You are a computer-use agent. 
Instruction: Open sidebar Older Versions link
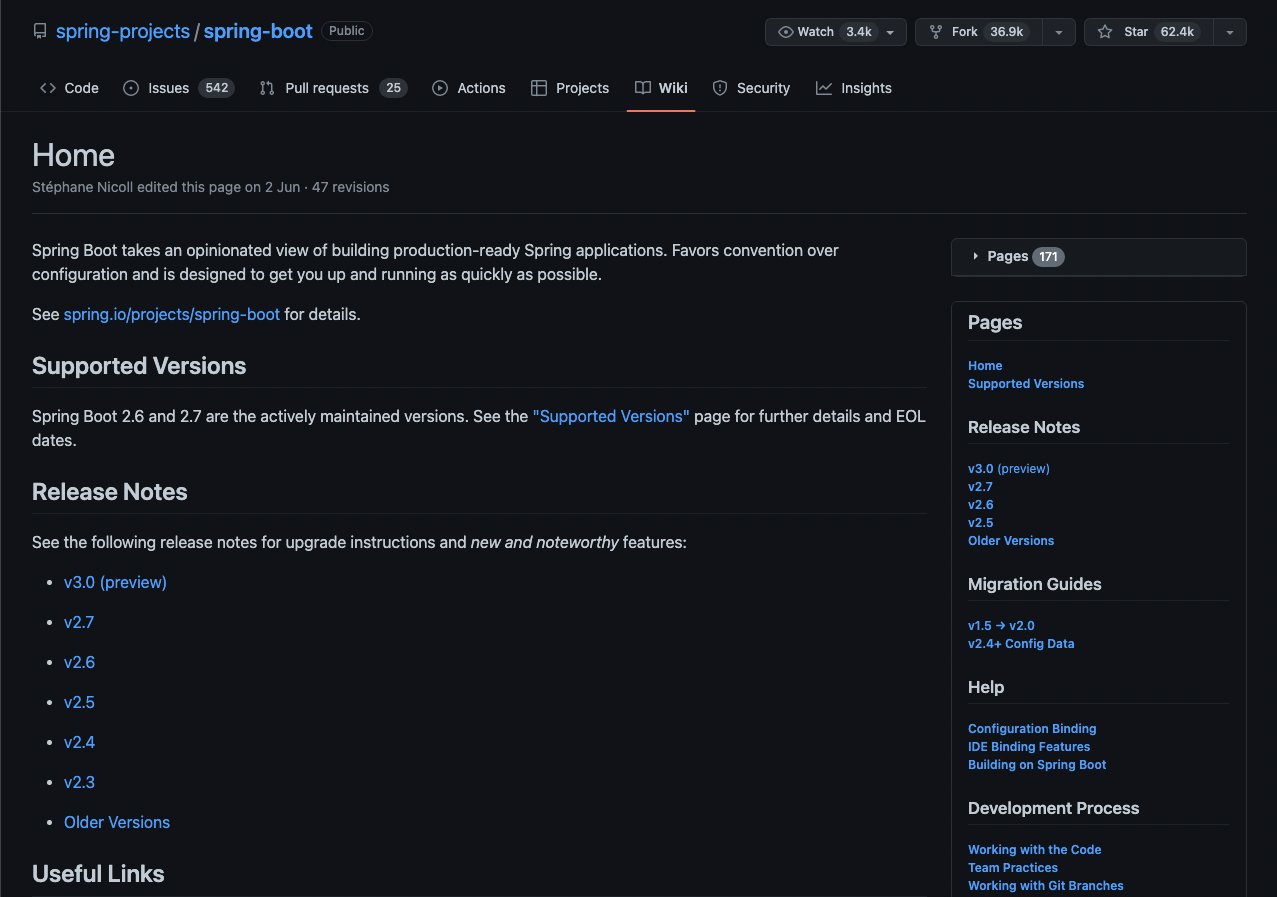(x=1011, y=541)
